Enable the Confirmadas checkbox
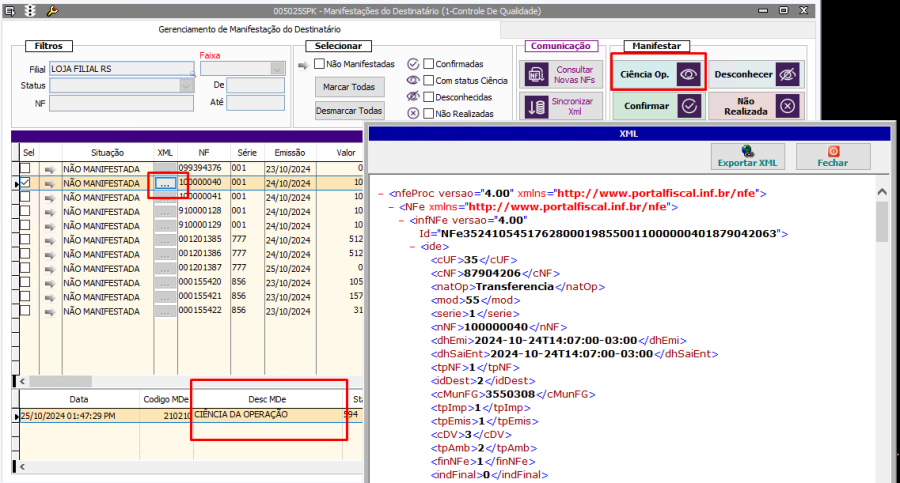 [x=429, y=64]
